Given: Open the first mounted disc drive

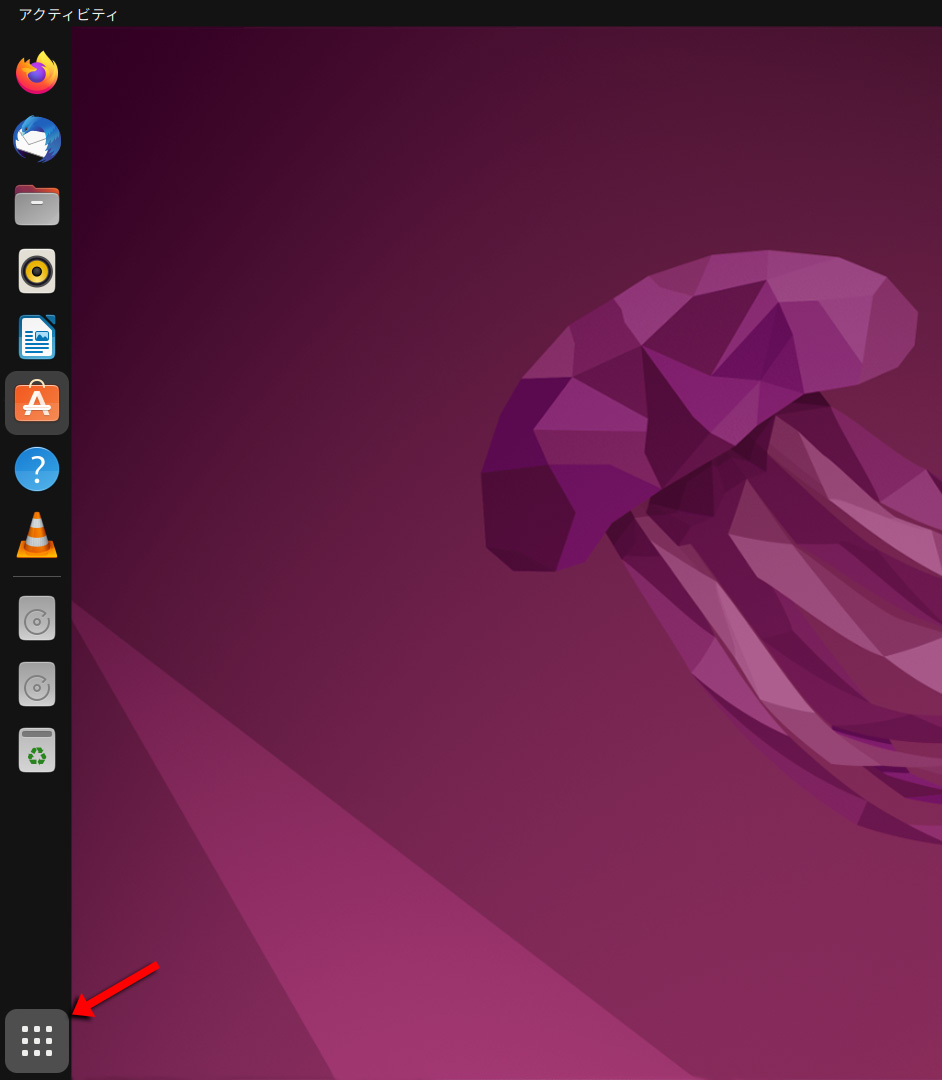Looking at the screenshot, I should coord(37,619).
